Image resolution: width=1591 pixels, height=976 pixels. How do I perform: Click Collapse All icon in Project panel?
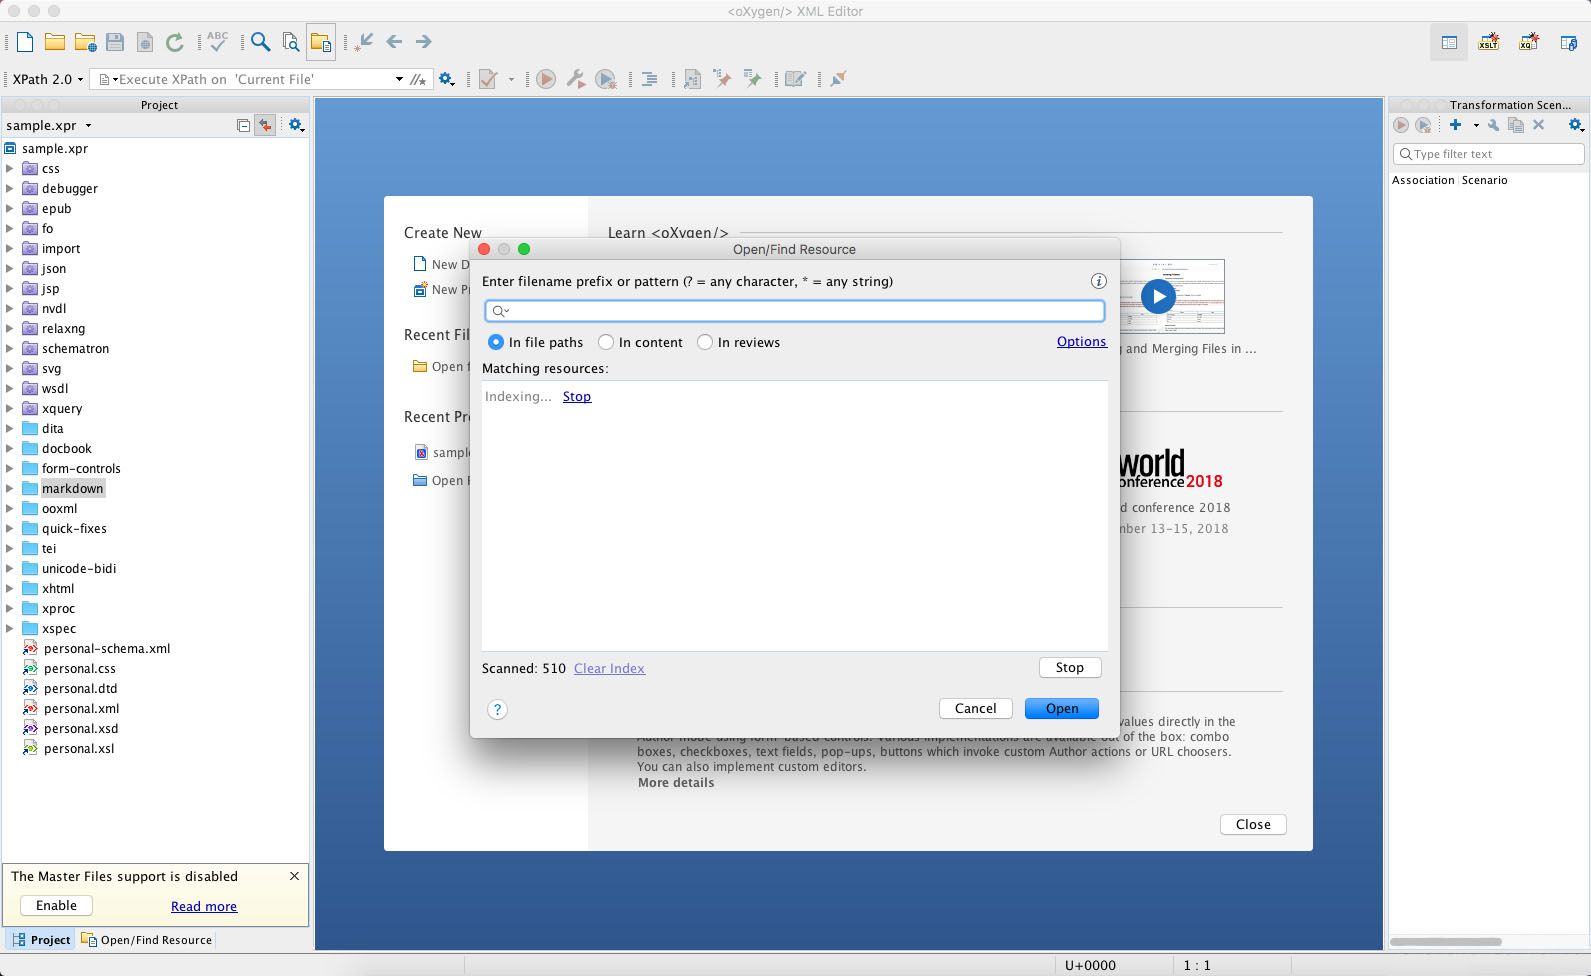[x=243, y=125]
